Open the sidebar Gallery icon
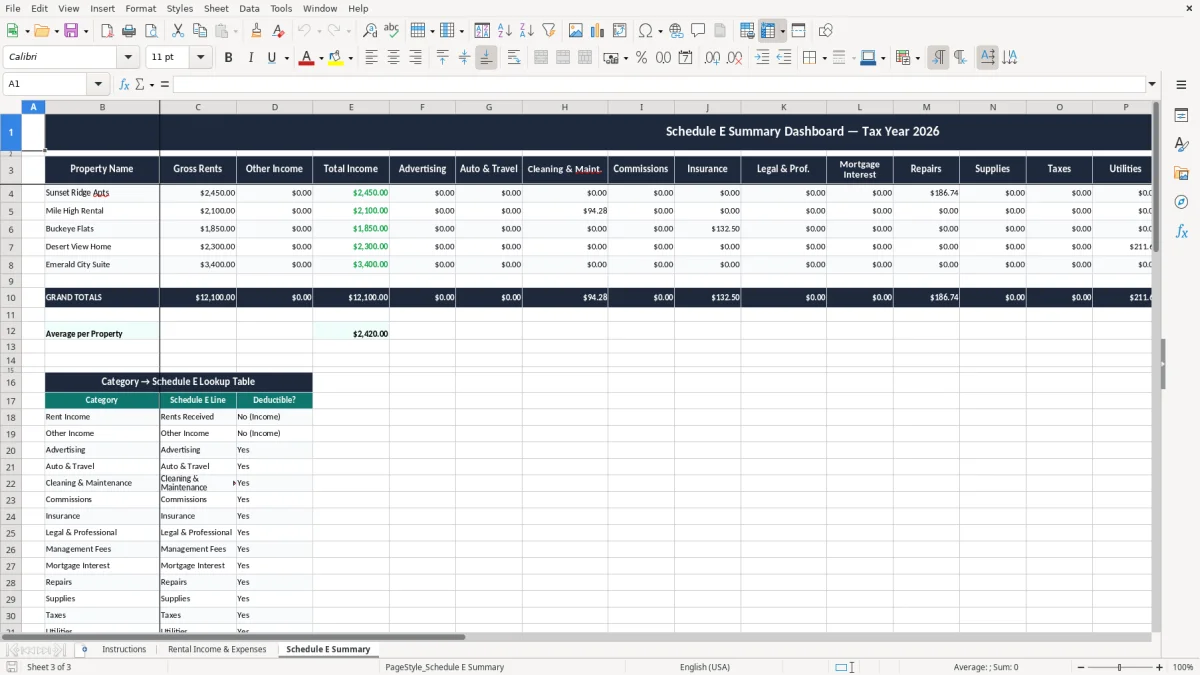Image resolution: width=1200 pixels, height=675 pixels. [x=1181, y=174]
